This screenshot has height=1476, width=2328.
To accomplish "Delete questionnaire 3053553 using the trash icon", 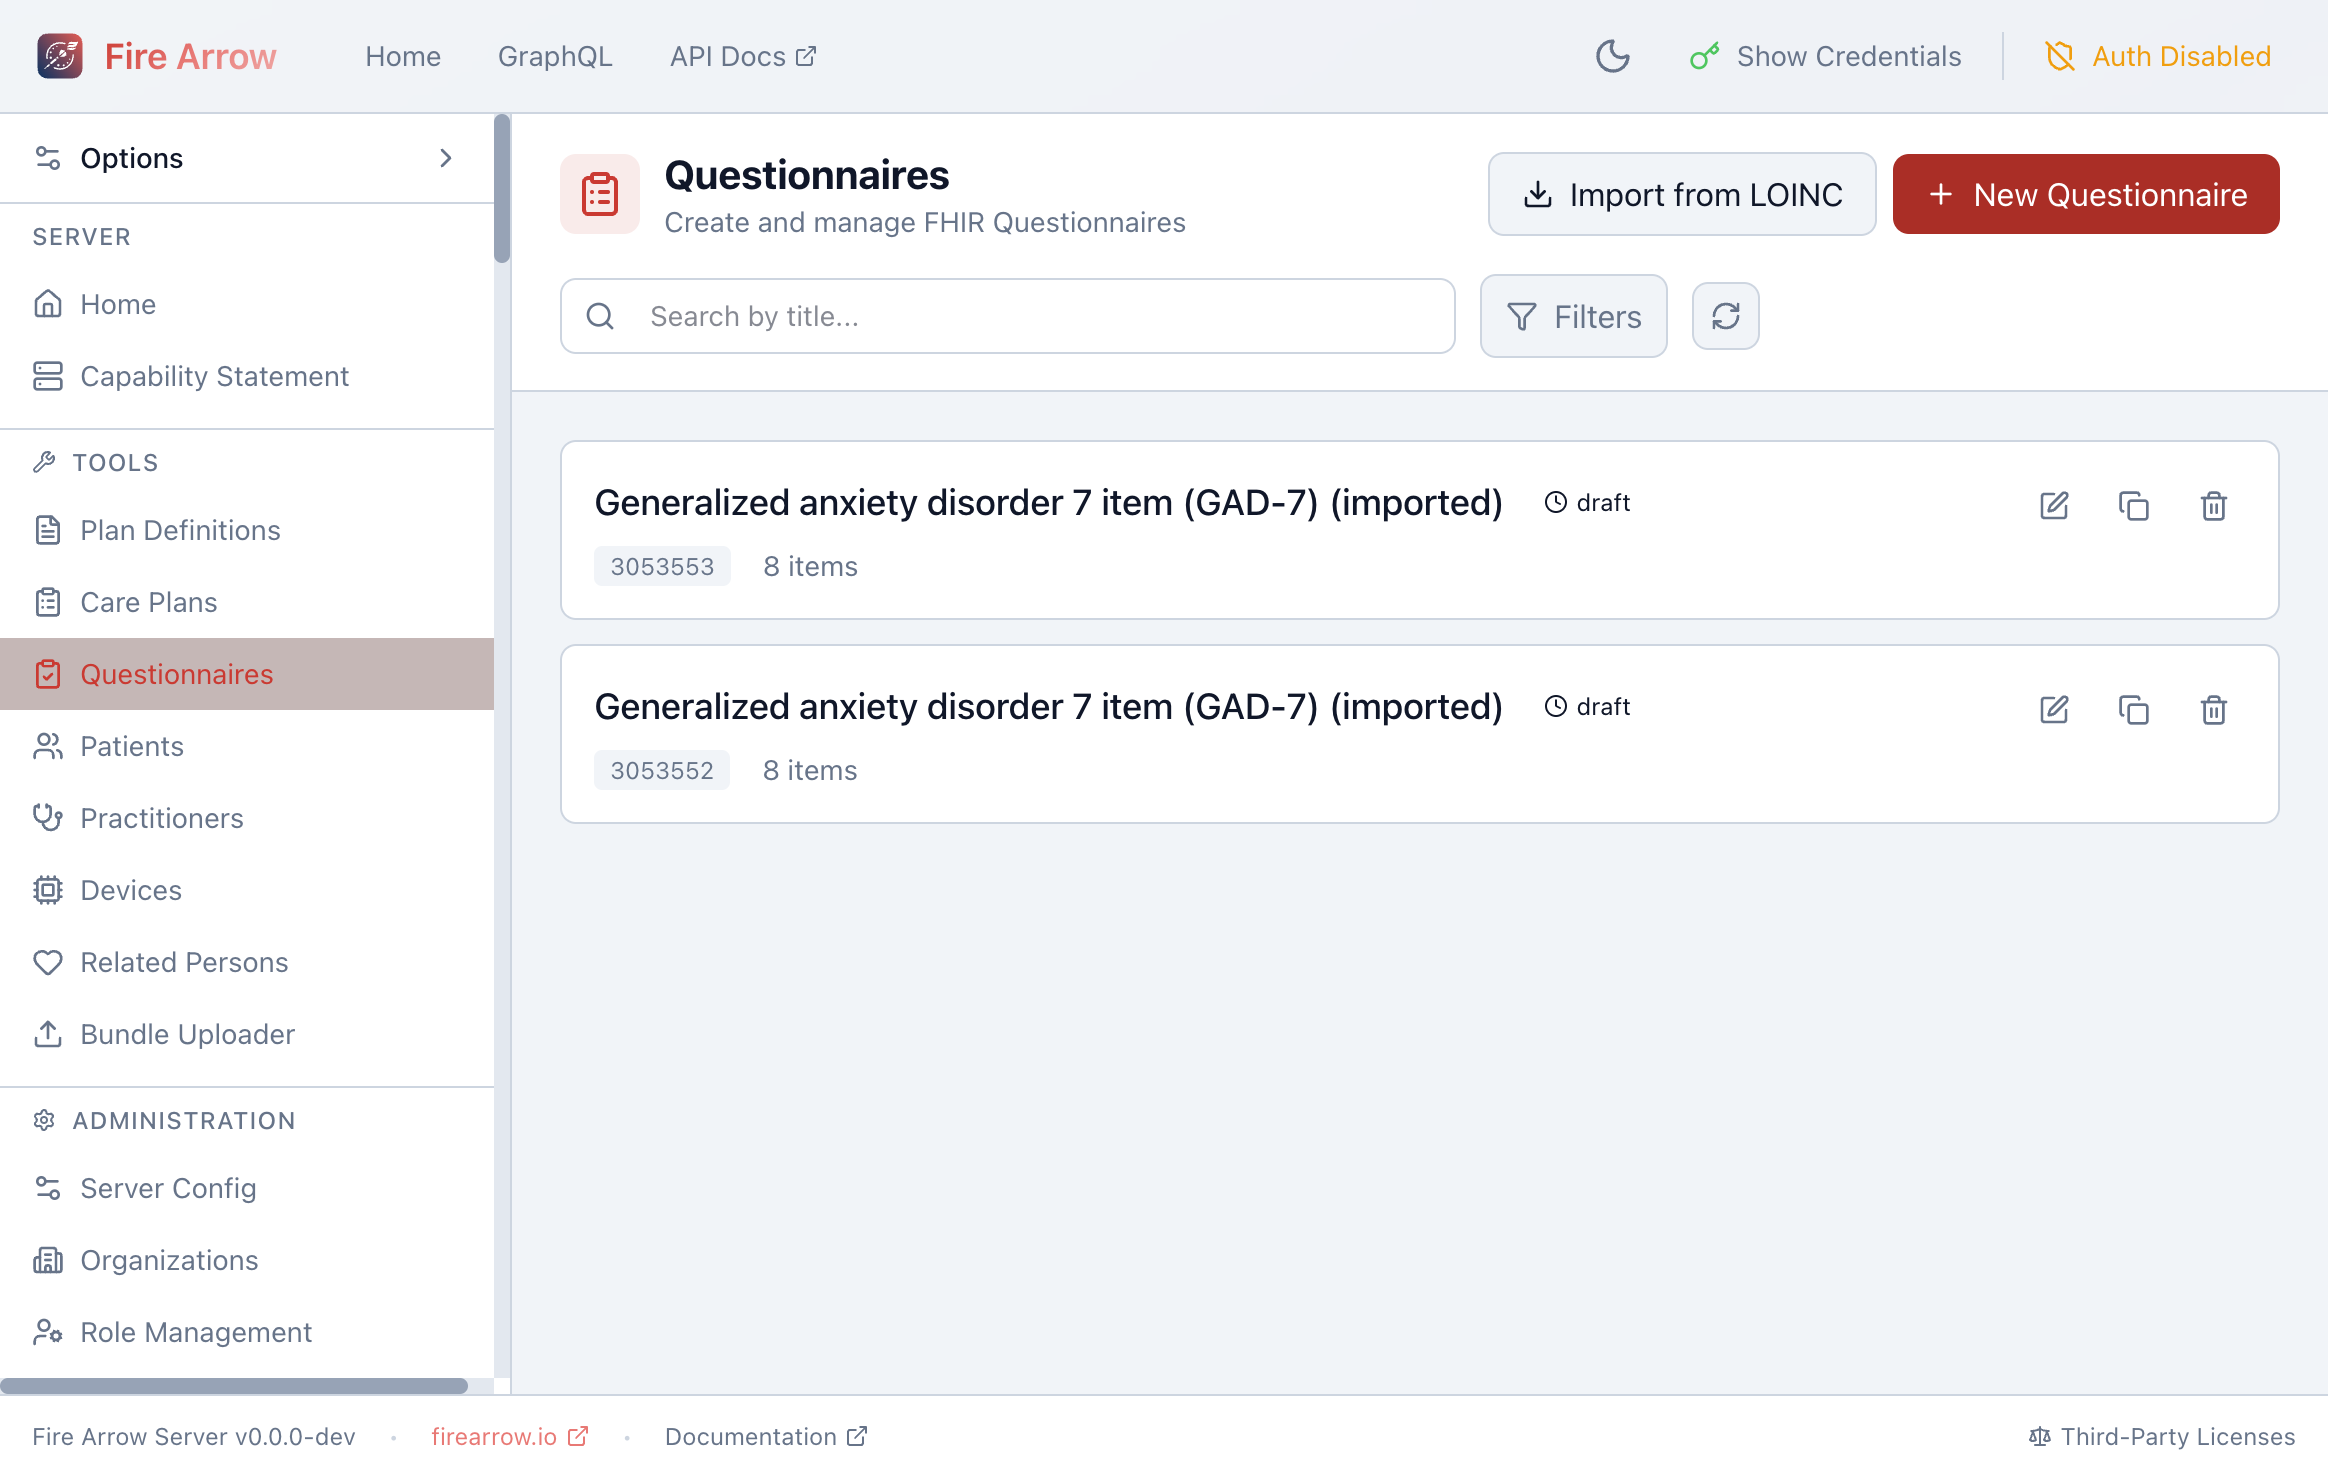I will click(2213, 506).
